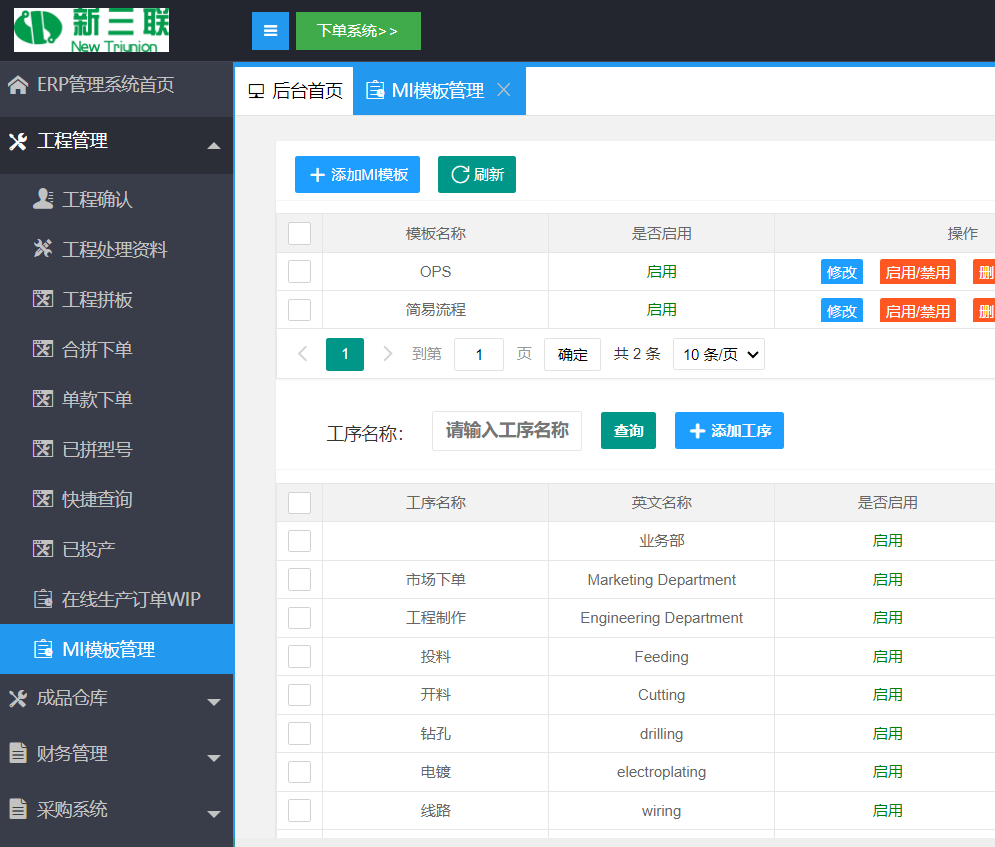Click 启用/禁用 button for 简易流程 row
This screenshot has width=995, height=847.
point(917,311)
